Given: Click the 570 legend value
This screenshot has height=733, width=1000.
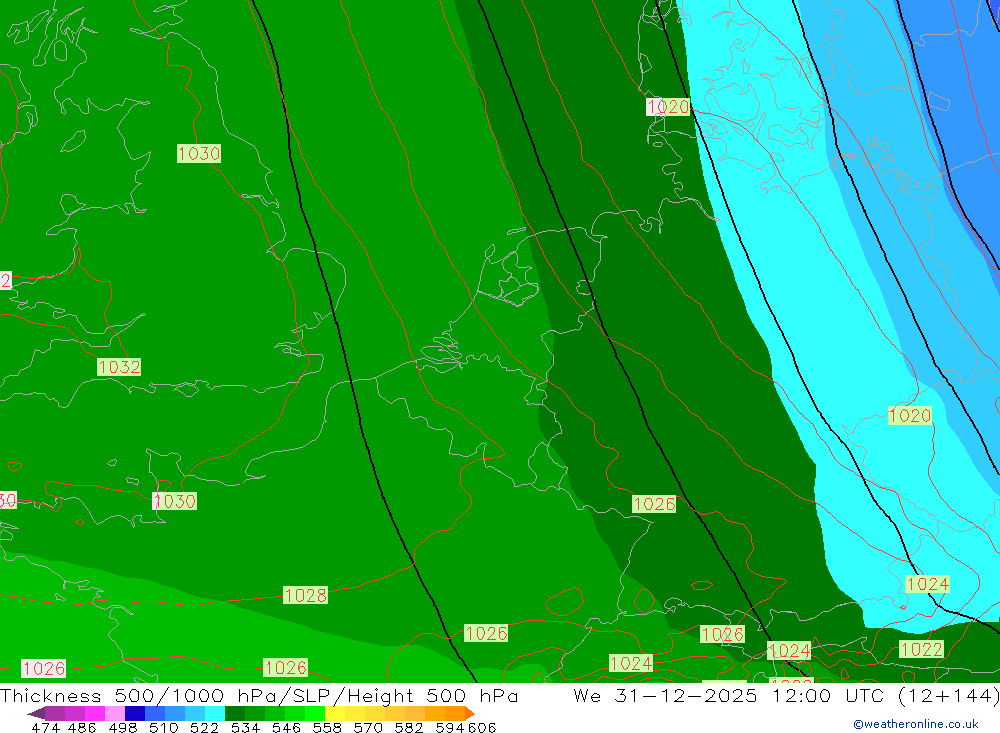Looking at the screenshot, I should (367, 728).
